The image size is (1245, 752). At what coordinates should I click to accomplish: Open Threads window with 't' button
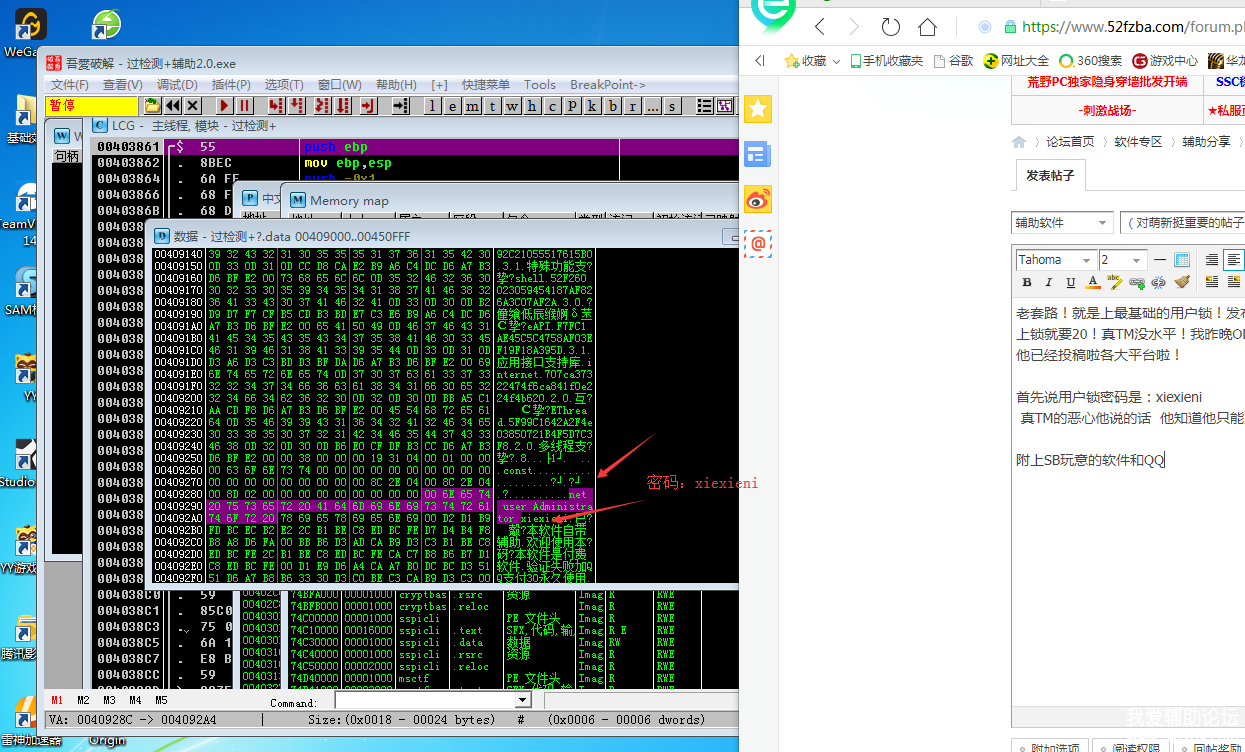click(492, 105)
